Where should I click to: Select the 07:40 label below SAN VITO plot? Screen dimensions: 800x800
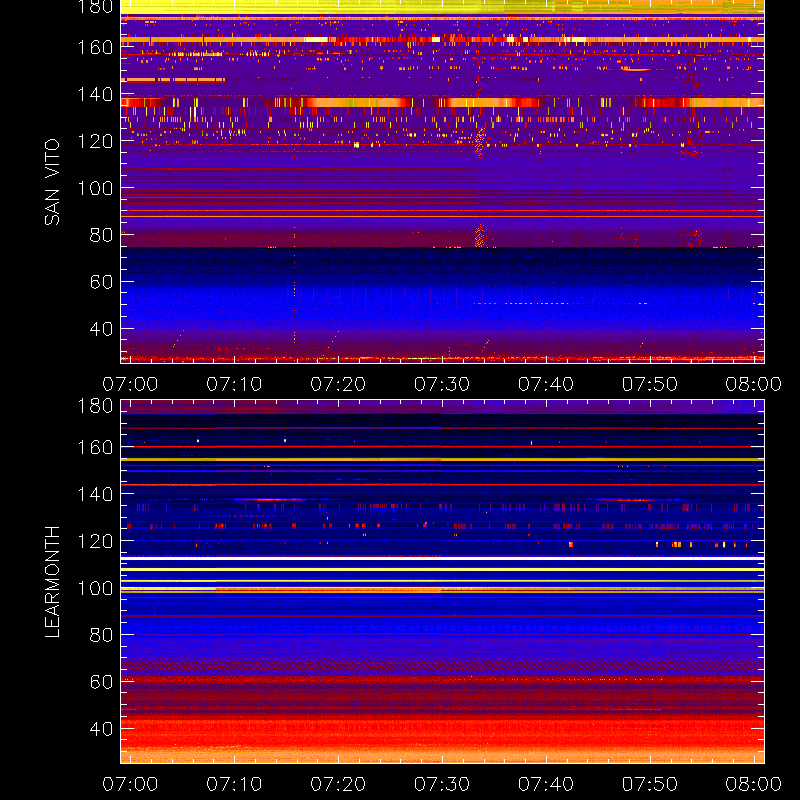(x=546, y=384)
